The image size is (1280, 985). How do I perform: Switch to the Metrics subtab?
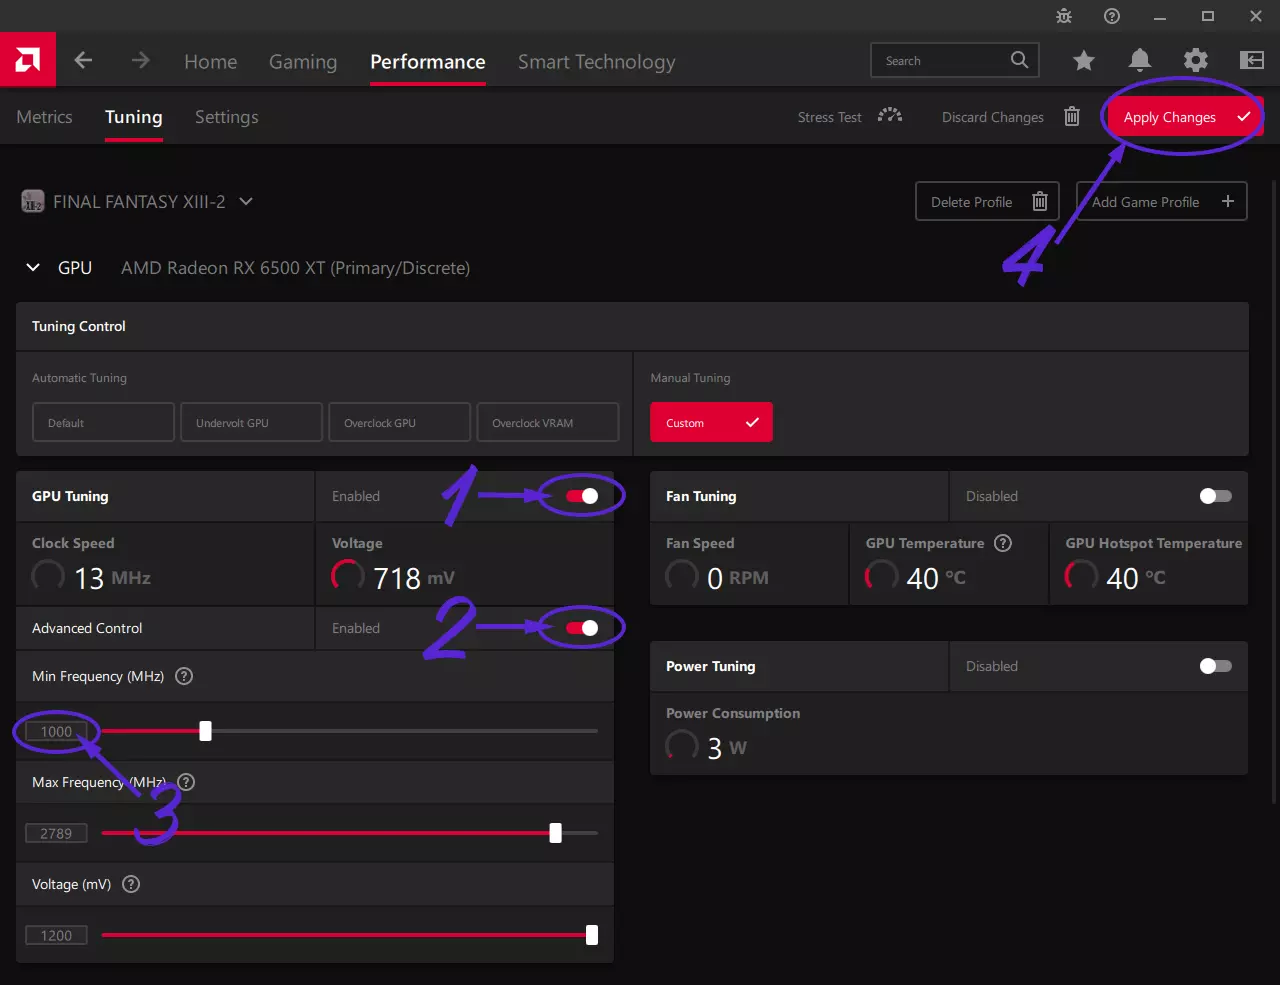(x=45, y=117)
